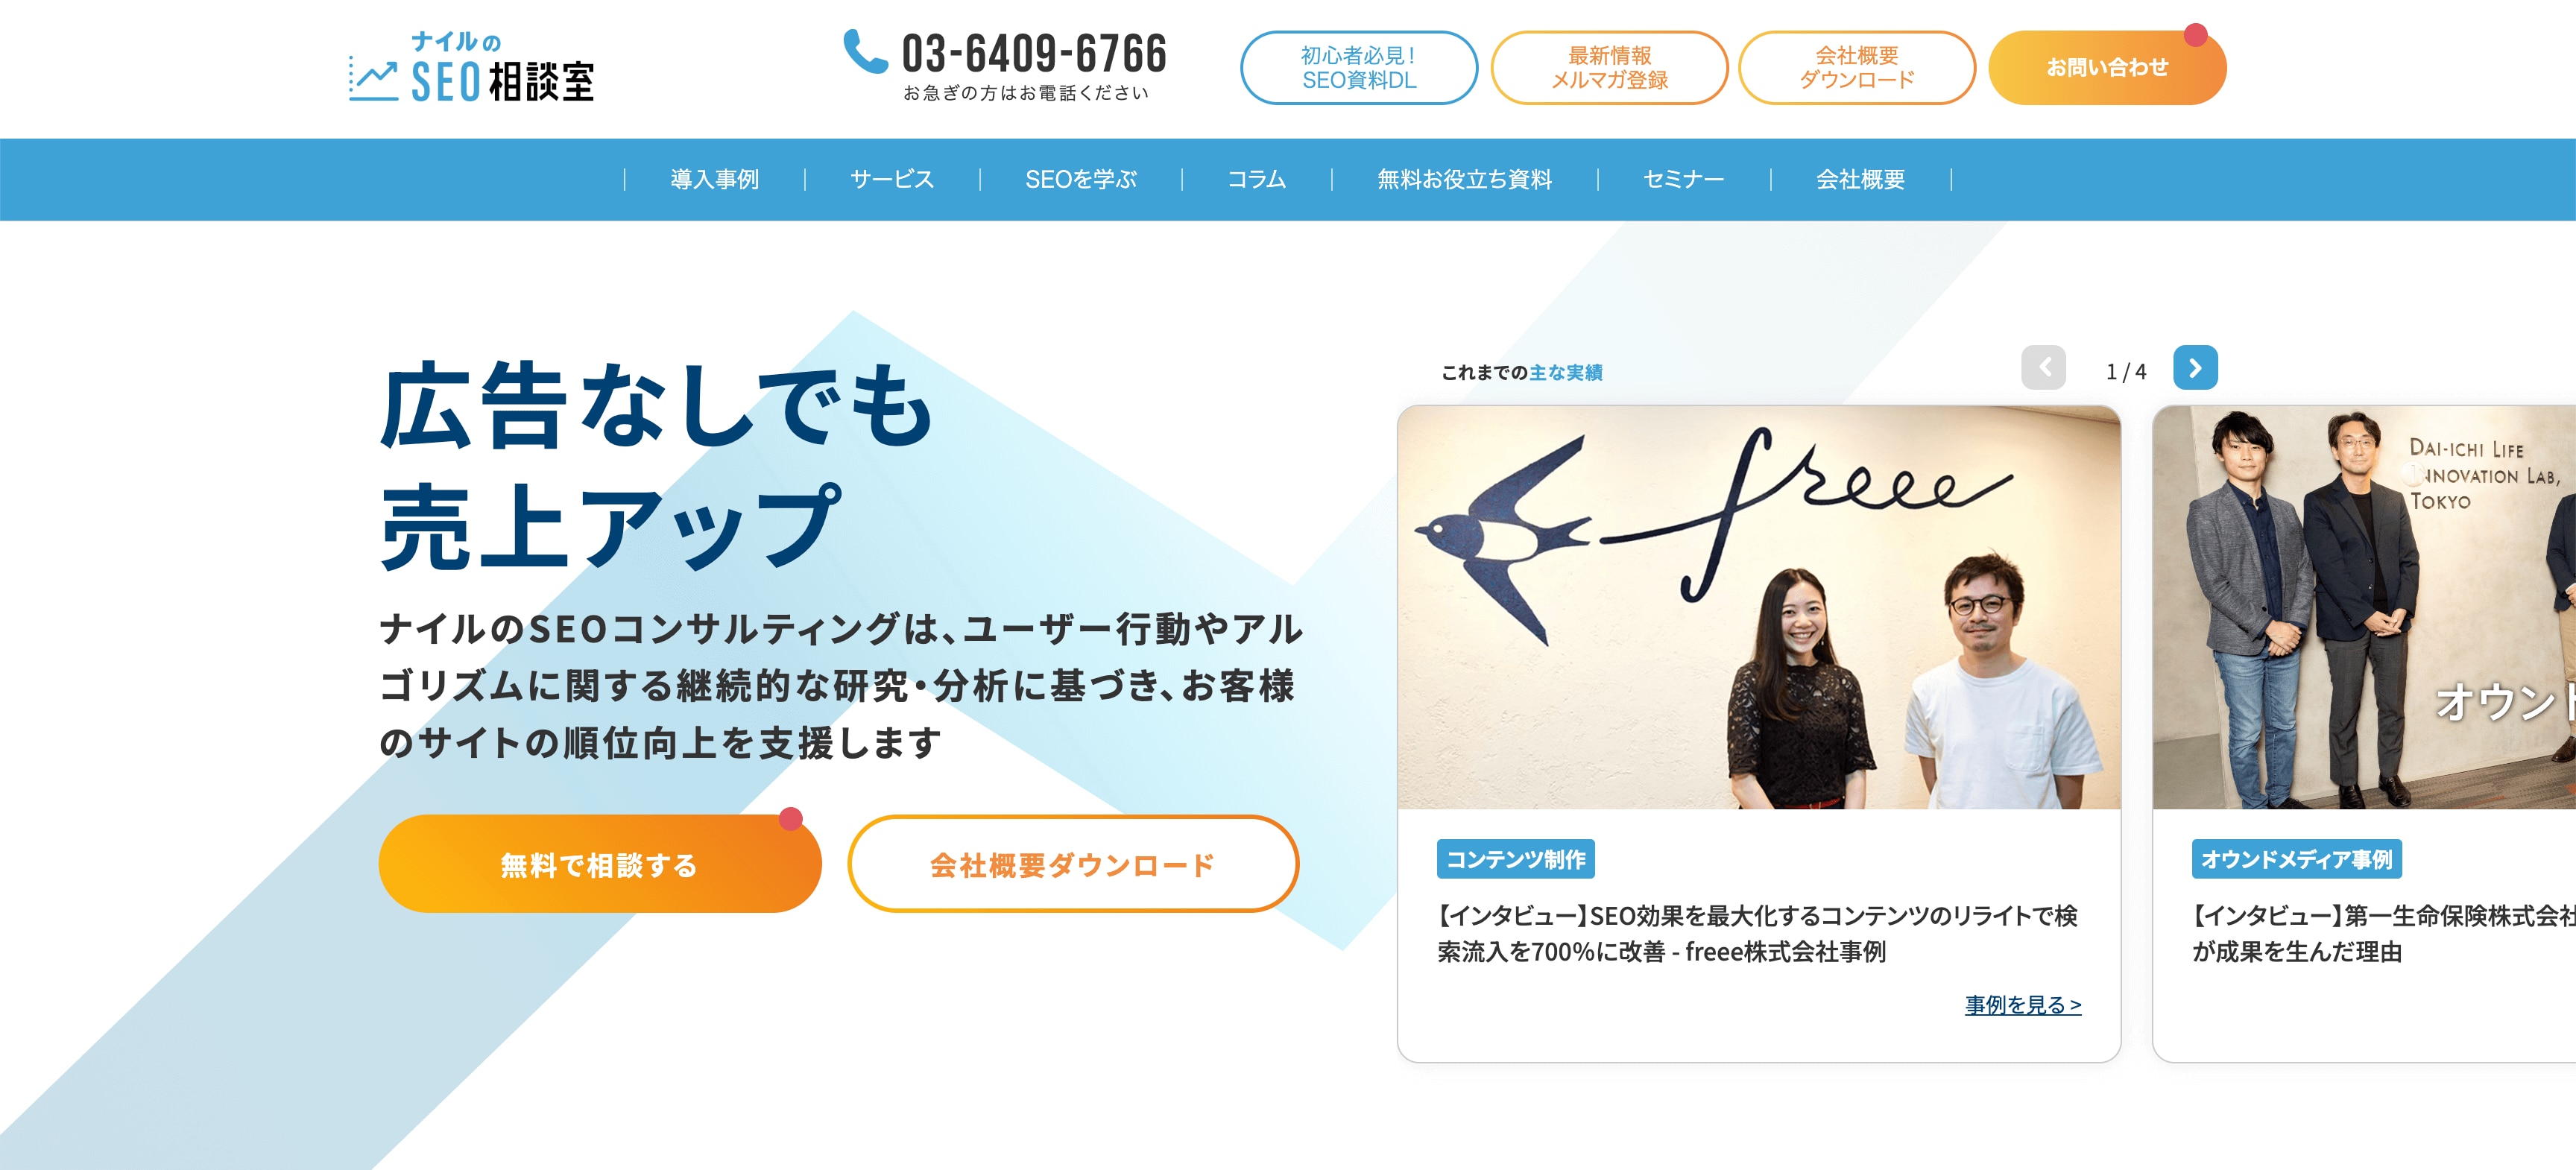2576x1170 pixels.
Task: Open the freee interview photo thumbnail
Action: [x=1759, y=607]
